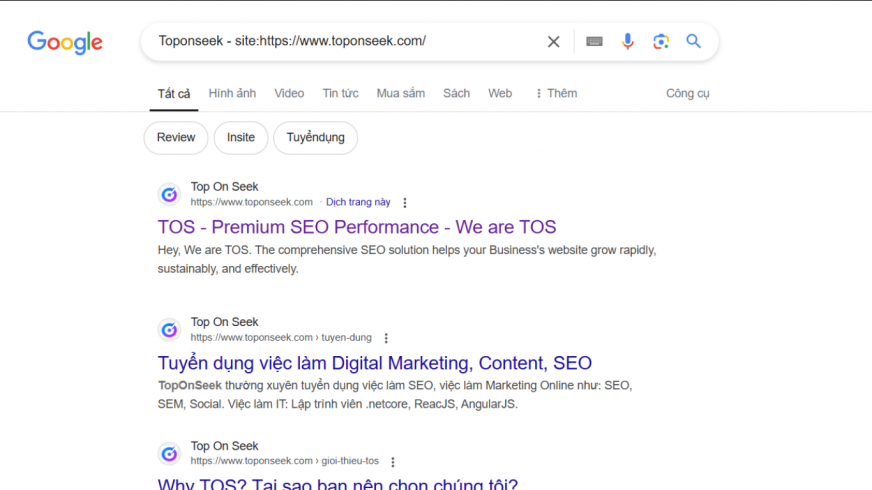The height and width of the screenshot is (490, 872).
Task: Click the Tuyểndụng filter chip
Action: pos(315,138)
